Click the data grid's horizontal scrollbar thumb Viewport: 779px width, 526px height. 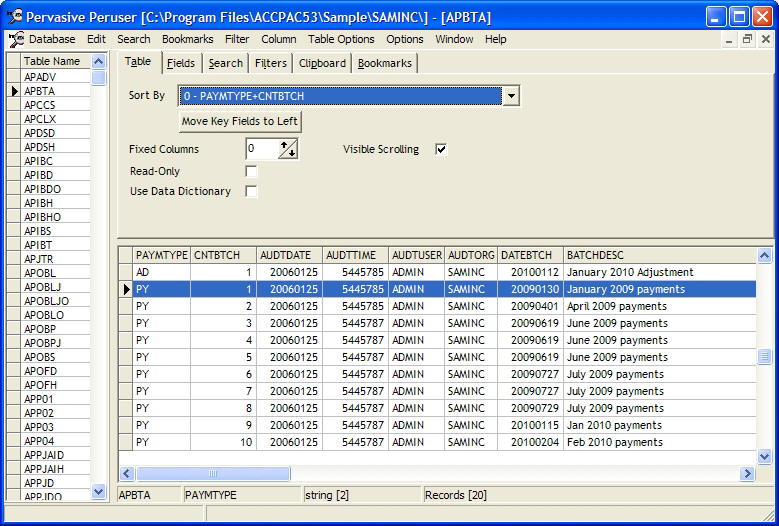[213, 473]
